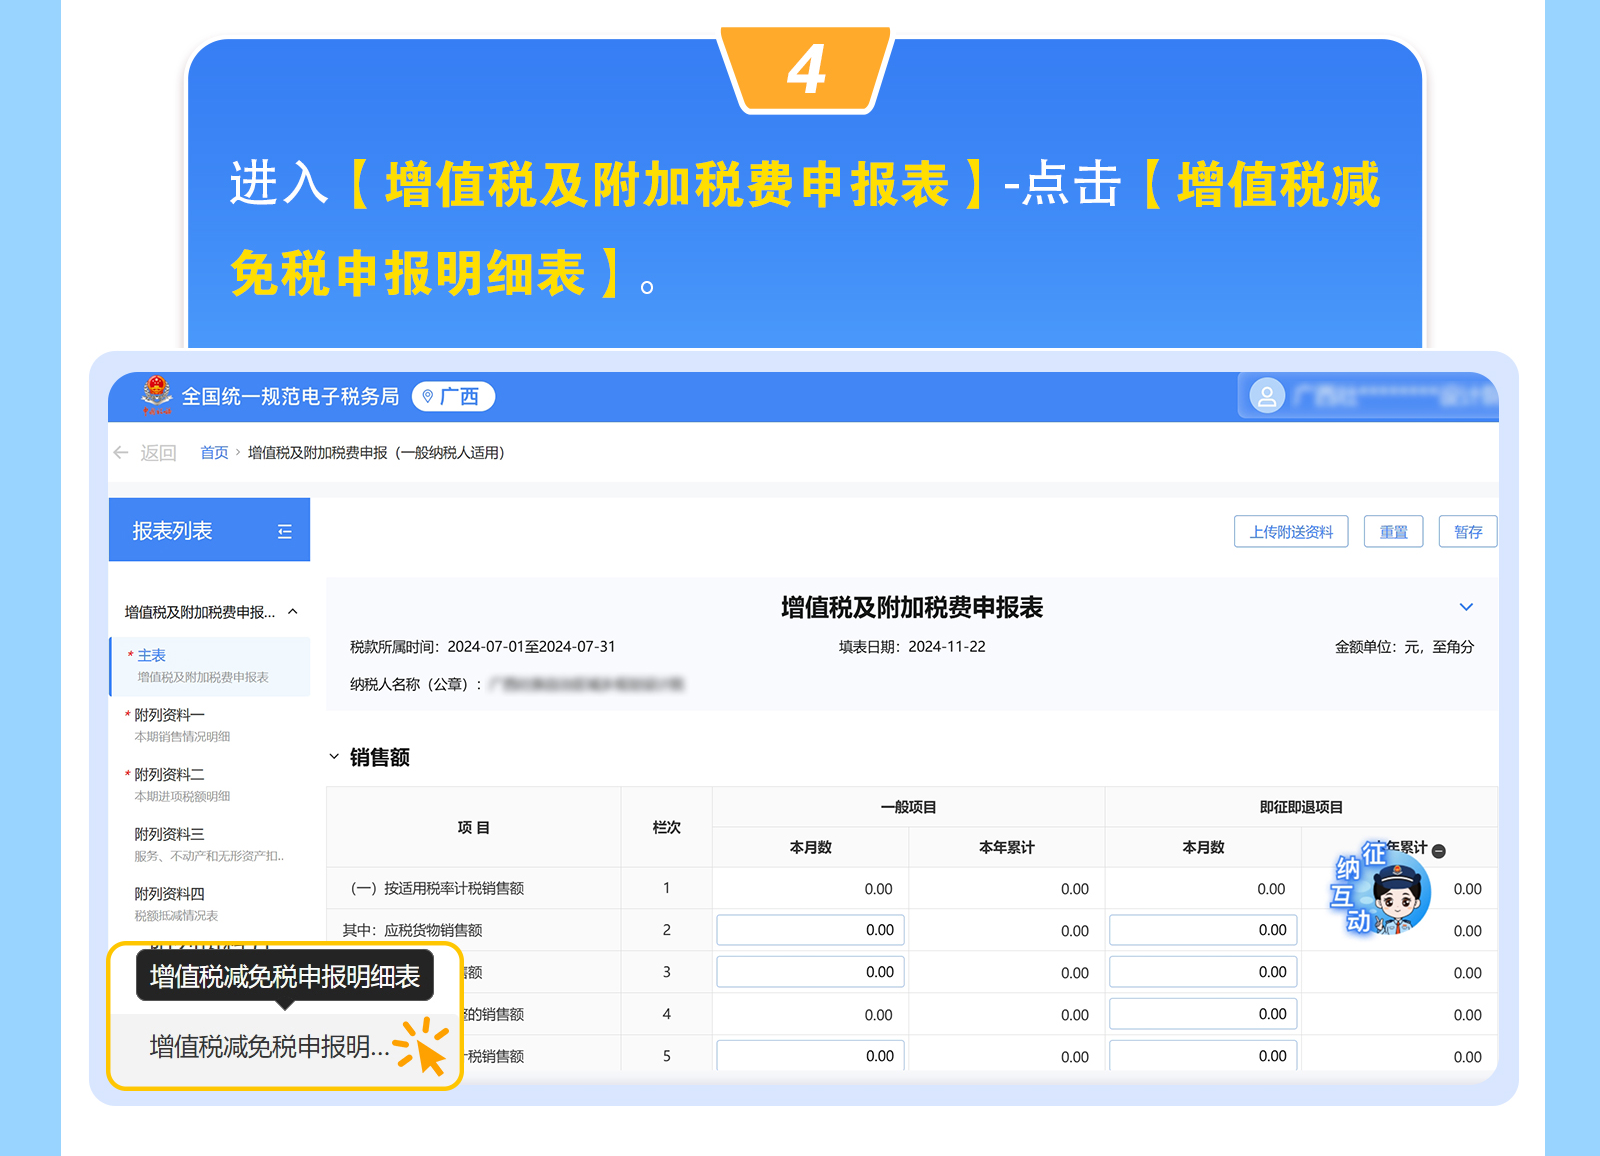Click 首页 breadcrumb link

tap(214, 453)
